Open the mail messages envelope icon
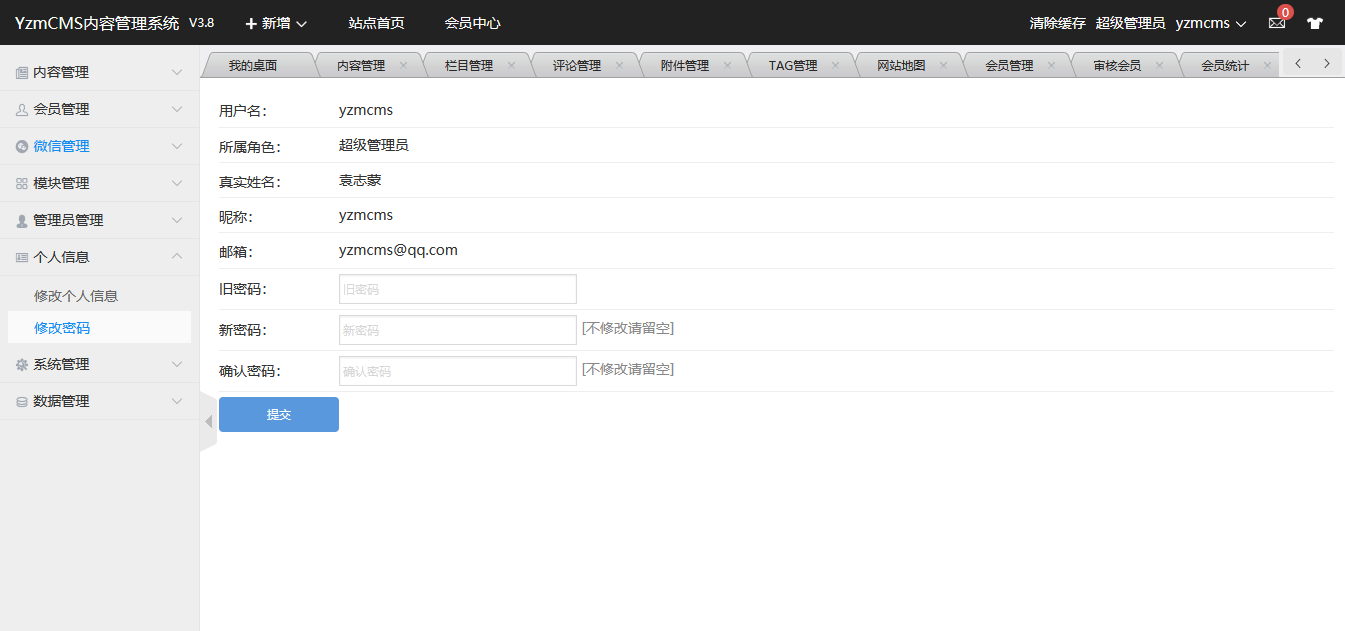The image size is (1345, 631). [1276, 23]
